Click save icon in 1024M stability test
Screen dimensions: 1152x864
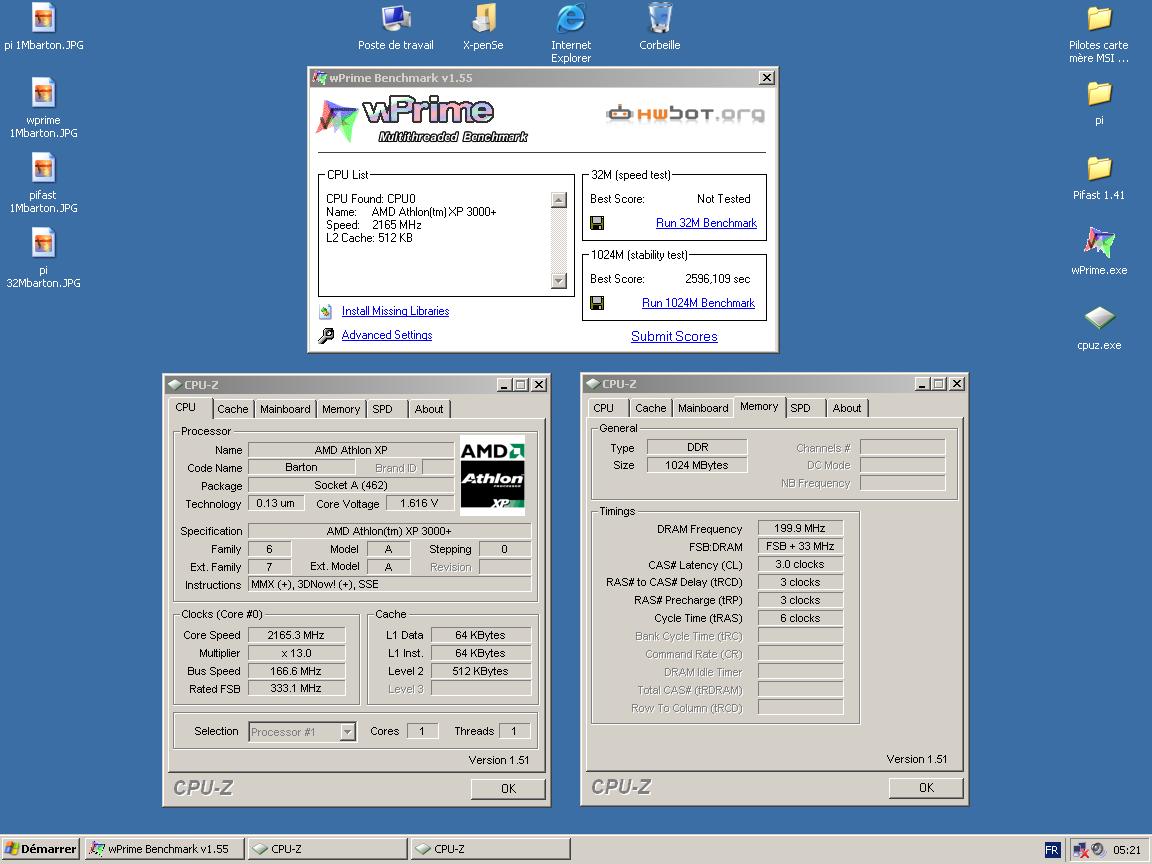coord(597,303)
